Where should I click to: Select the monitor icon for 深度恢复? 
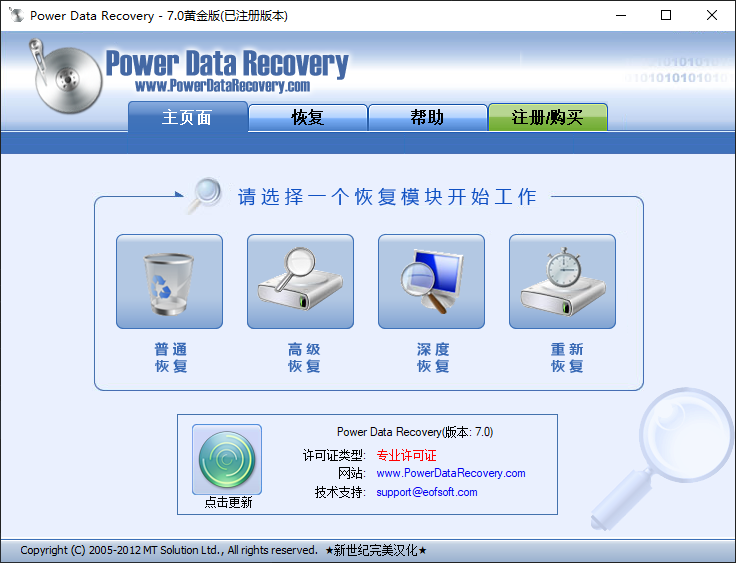431,281
